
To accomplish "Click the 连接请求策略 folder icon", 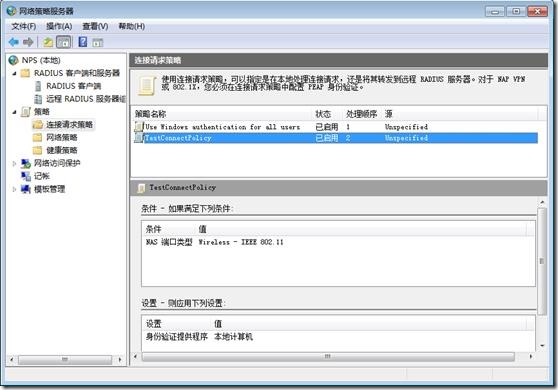I will point(38,125).
